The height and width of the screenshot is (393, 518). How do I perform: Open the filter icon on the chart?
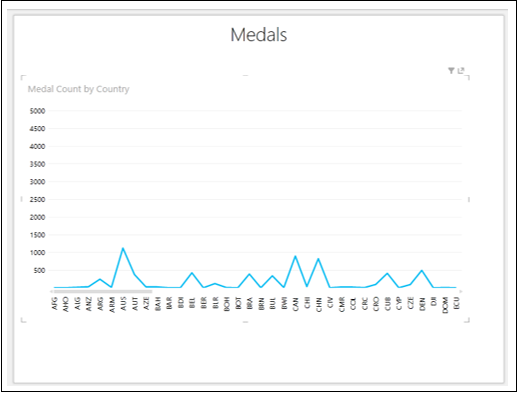point(451,71)
